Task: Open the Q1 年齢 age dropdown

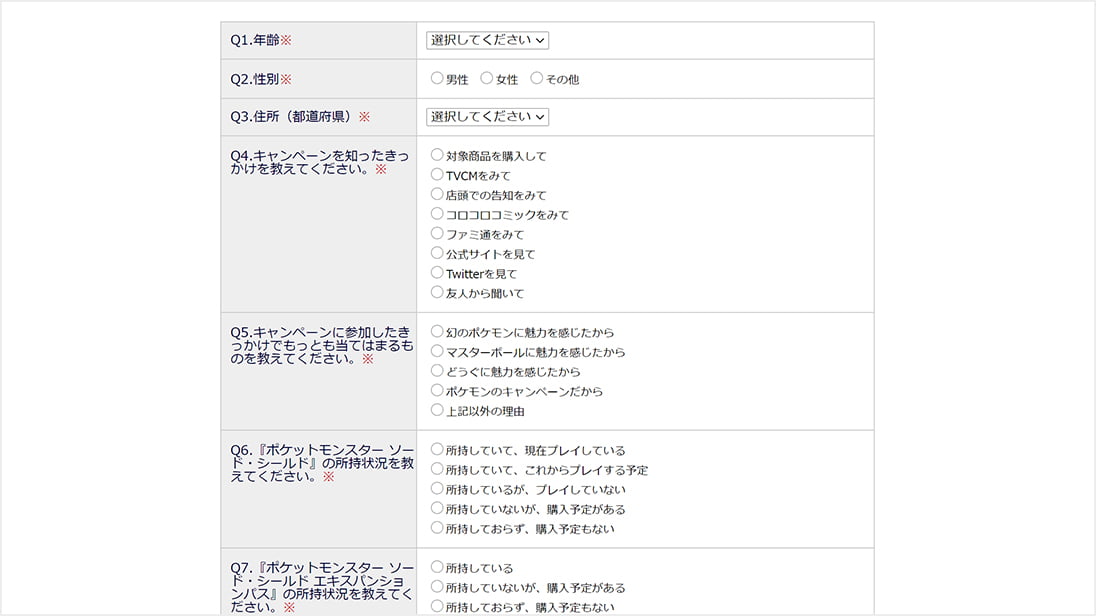Action: (487, 40)
